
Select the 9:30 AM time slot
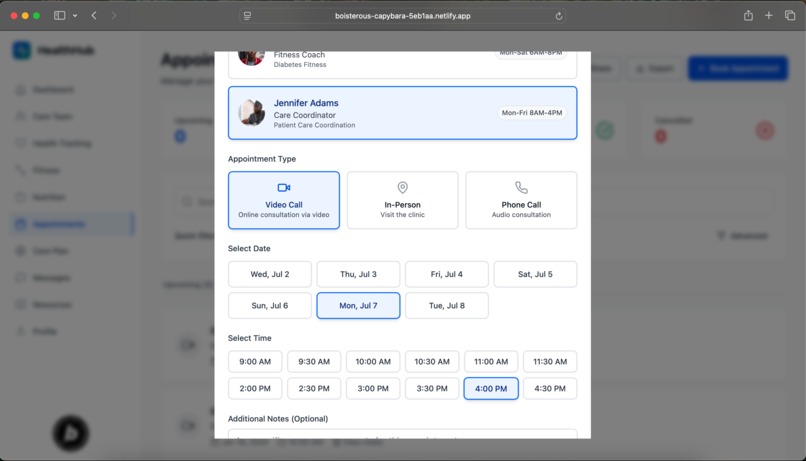[x=314, y=361]
